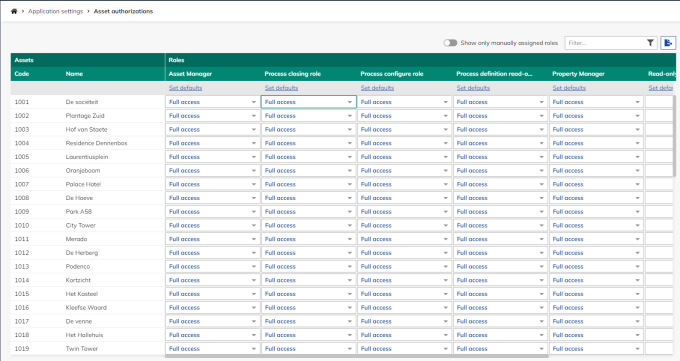Open Process configure role dropdown for Het Hallehuis
This screenshot has height=361, width=680.
coord(404,335)
